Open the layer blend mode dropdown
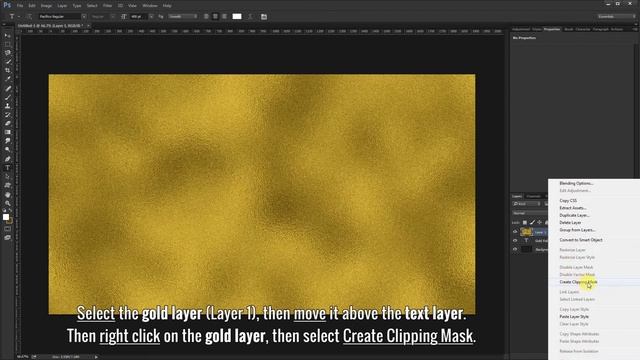 tap(529, 213)
